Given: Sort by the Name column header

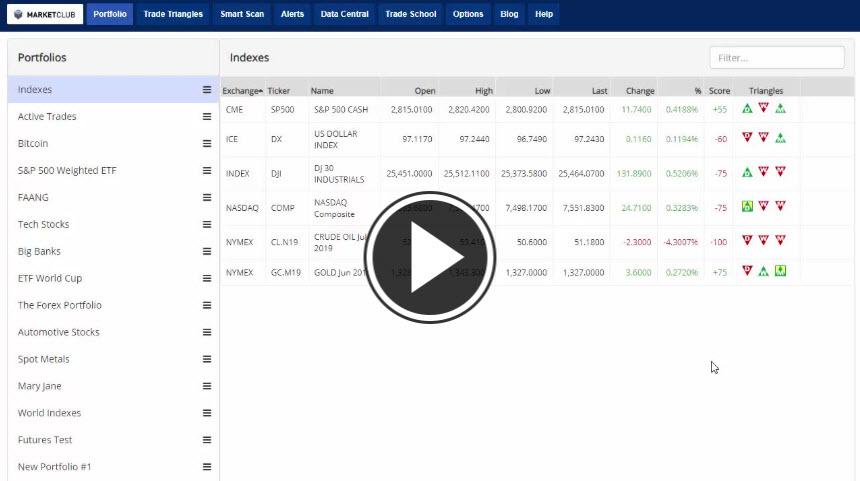Looking at the screenshot, I should click(x=322, y=90).
